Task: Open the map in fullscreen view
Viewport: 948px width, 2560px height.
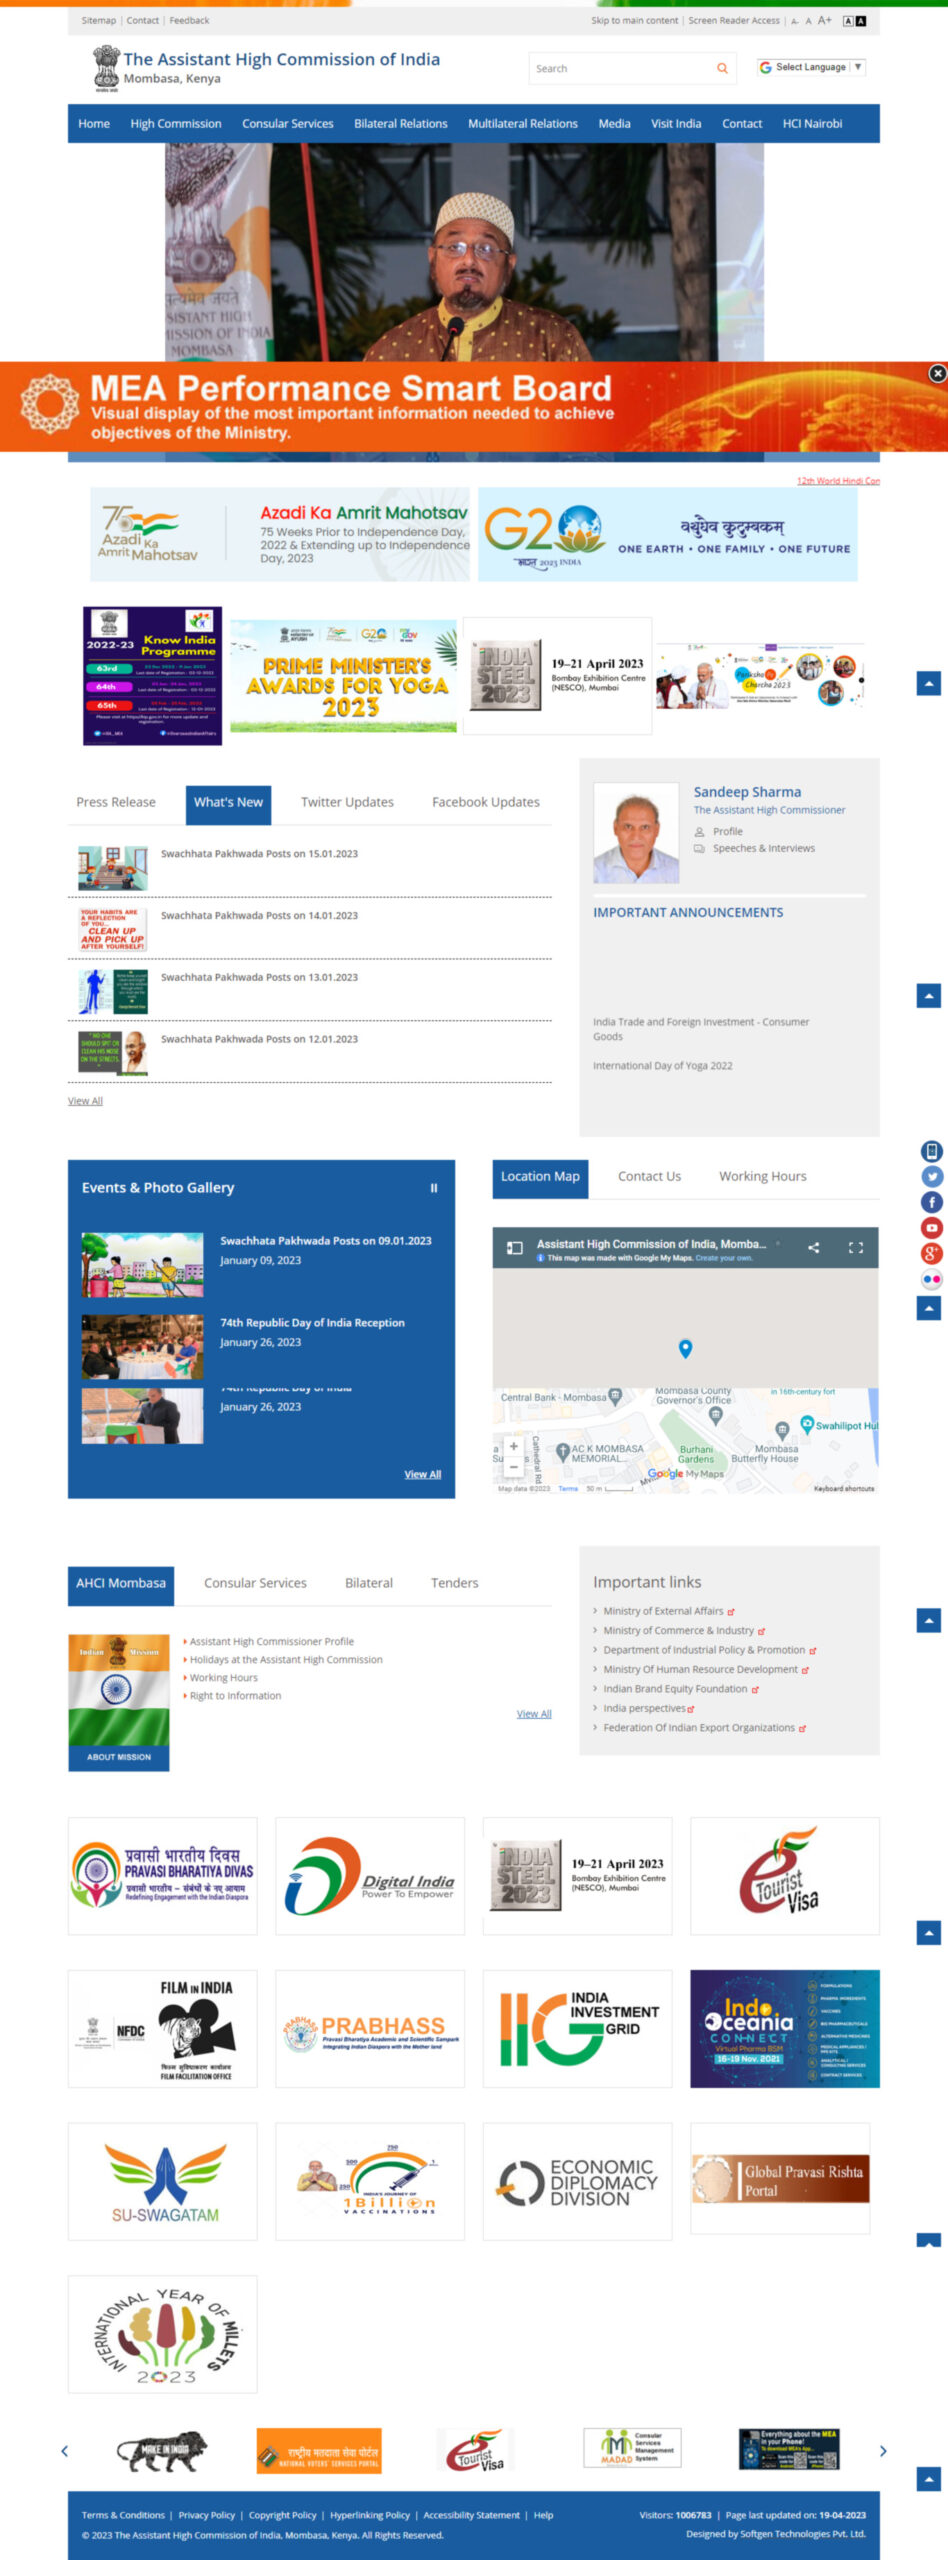Action: (x=856, y=1247)
